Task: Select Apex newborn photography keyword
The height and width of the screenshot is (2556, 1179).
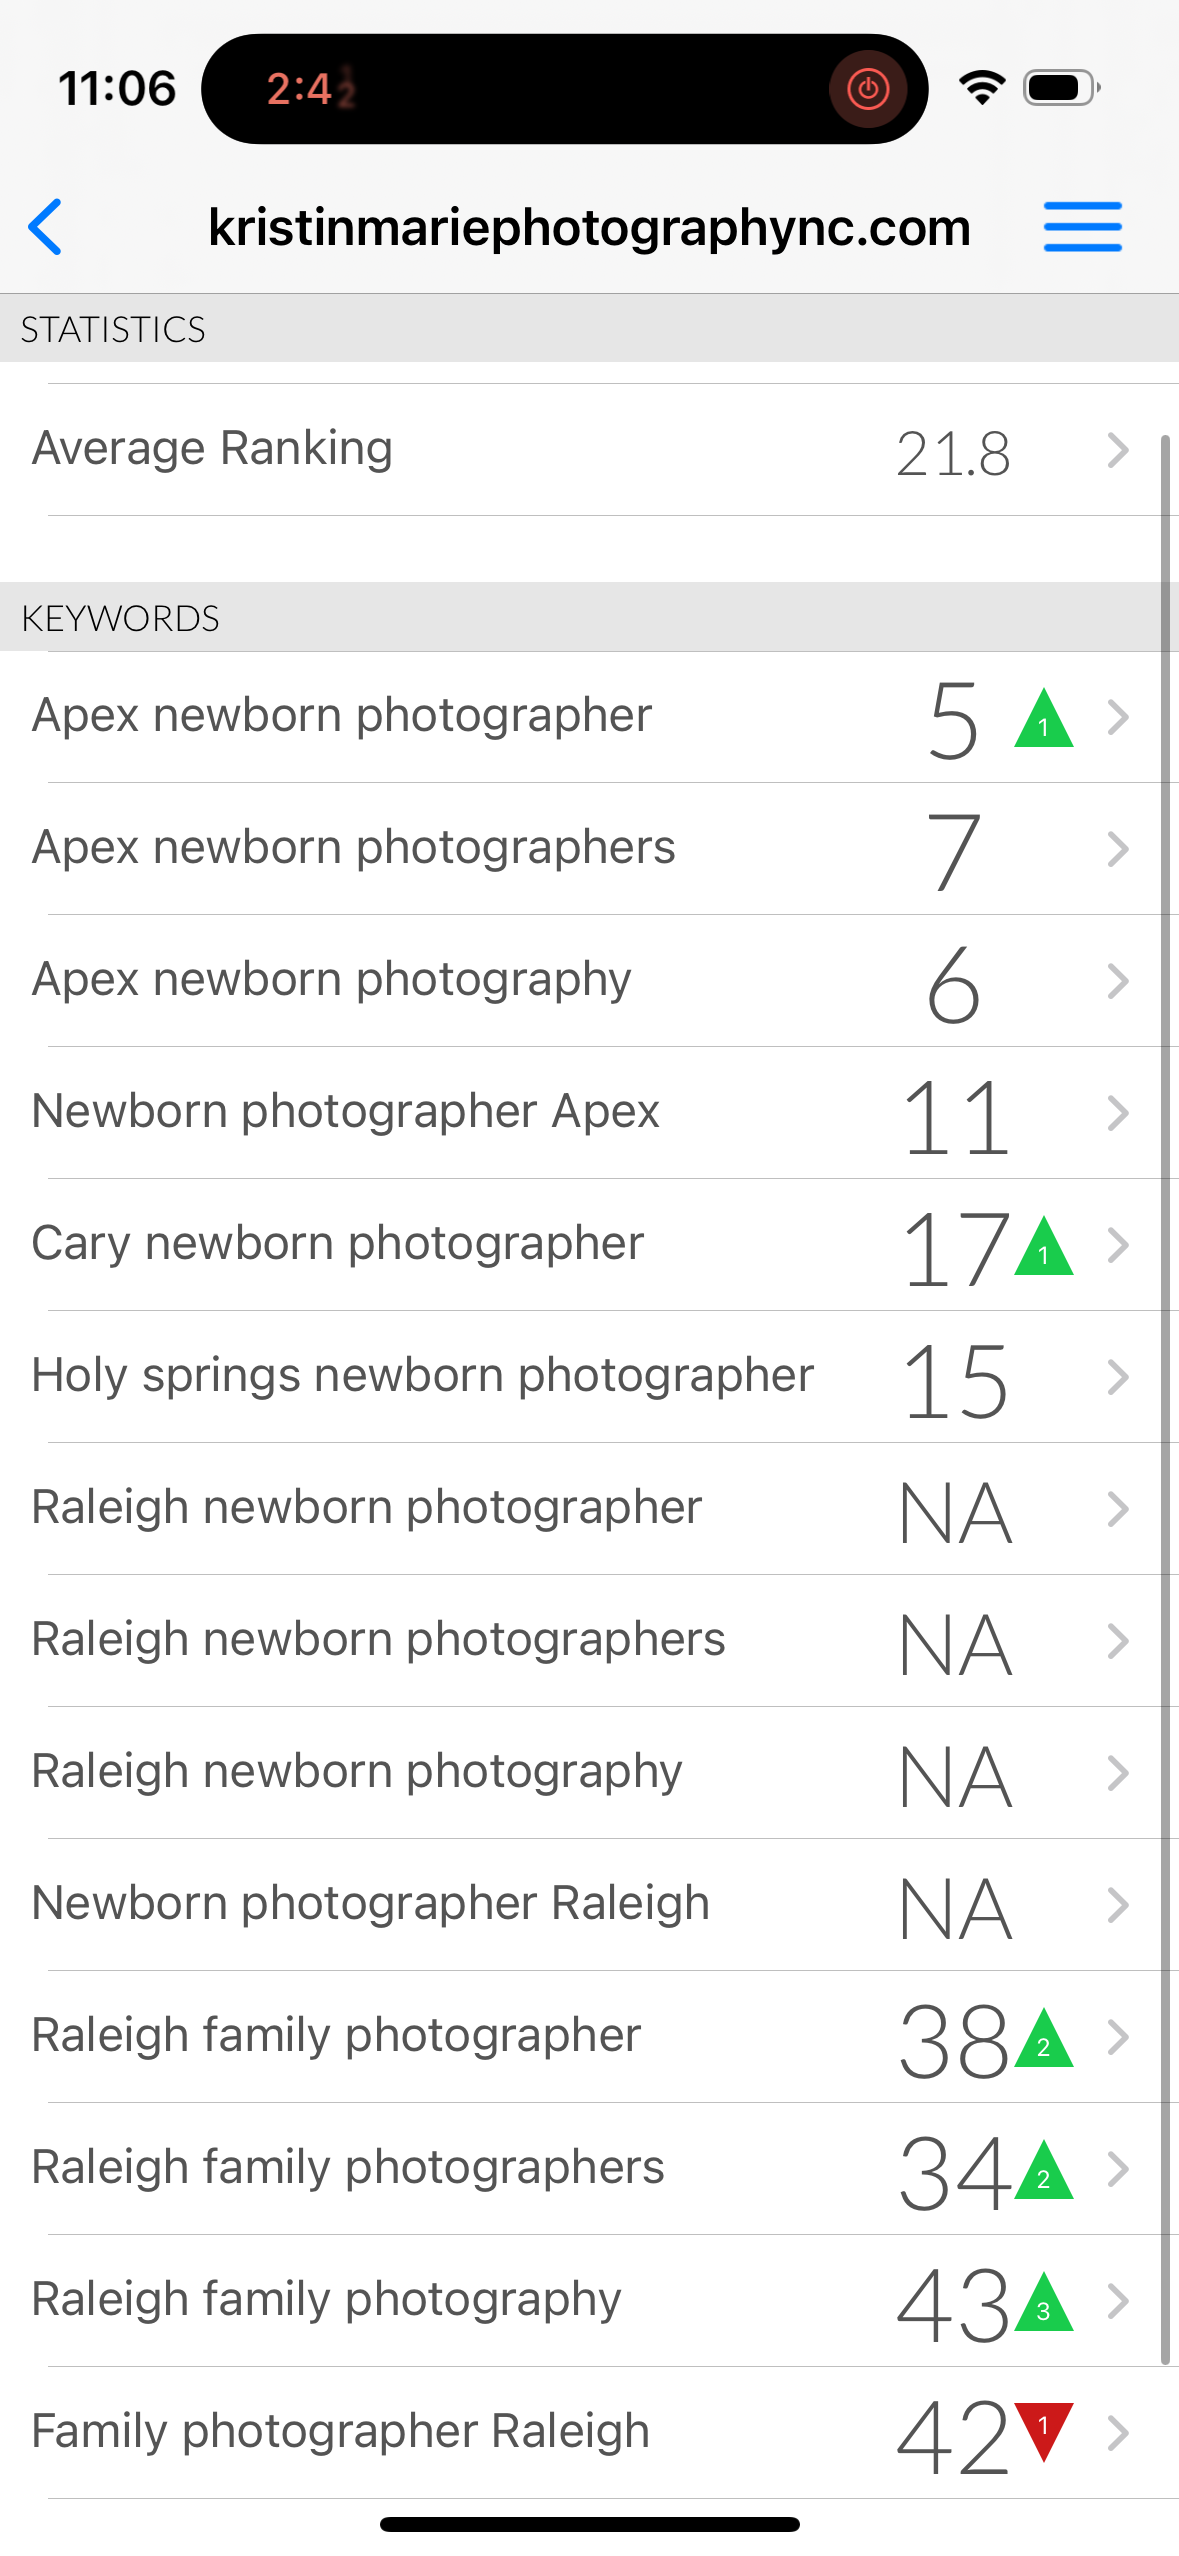Action: pos(332,979)
